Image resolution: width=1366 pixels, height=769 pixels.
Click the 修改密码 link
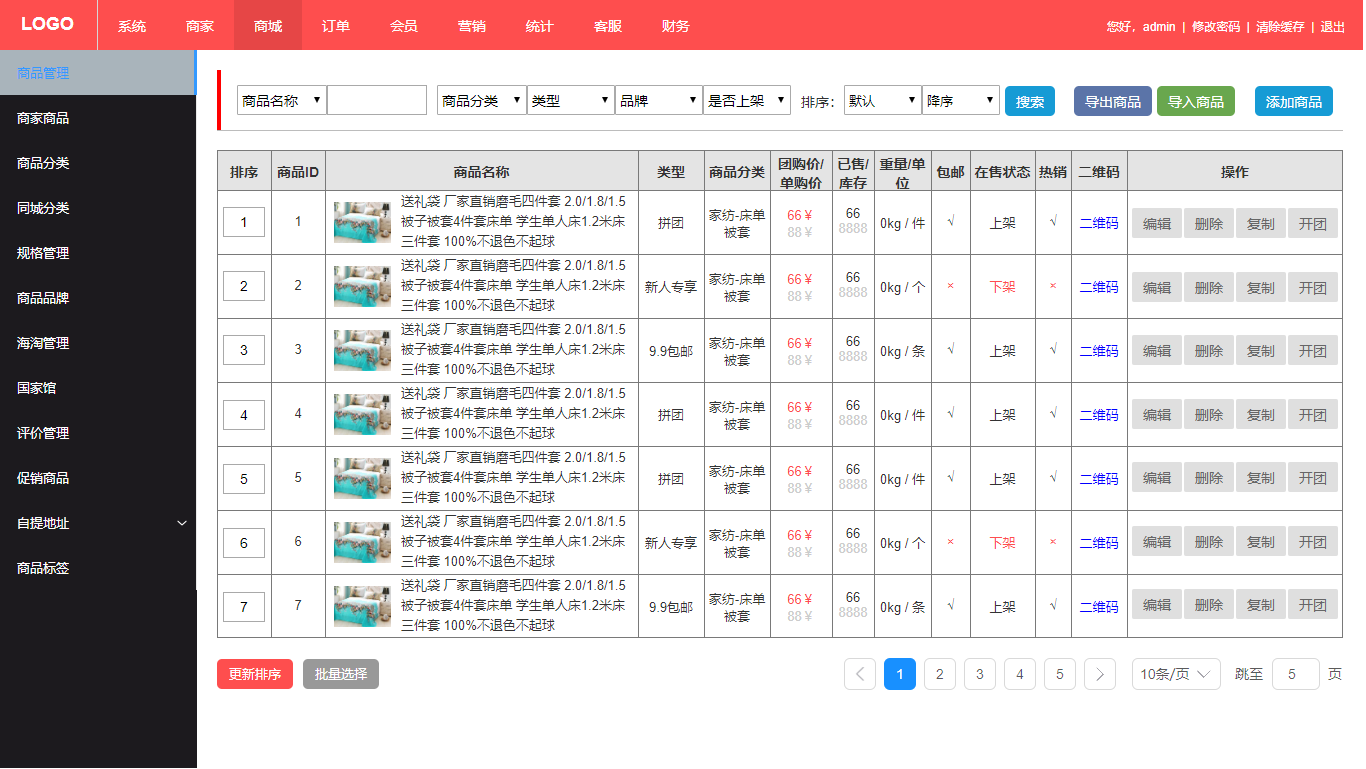1216,26
